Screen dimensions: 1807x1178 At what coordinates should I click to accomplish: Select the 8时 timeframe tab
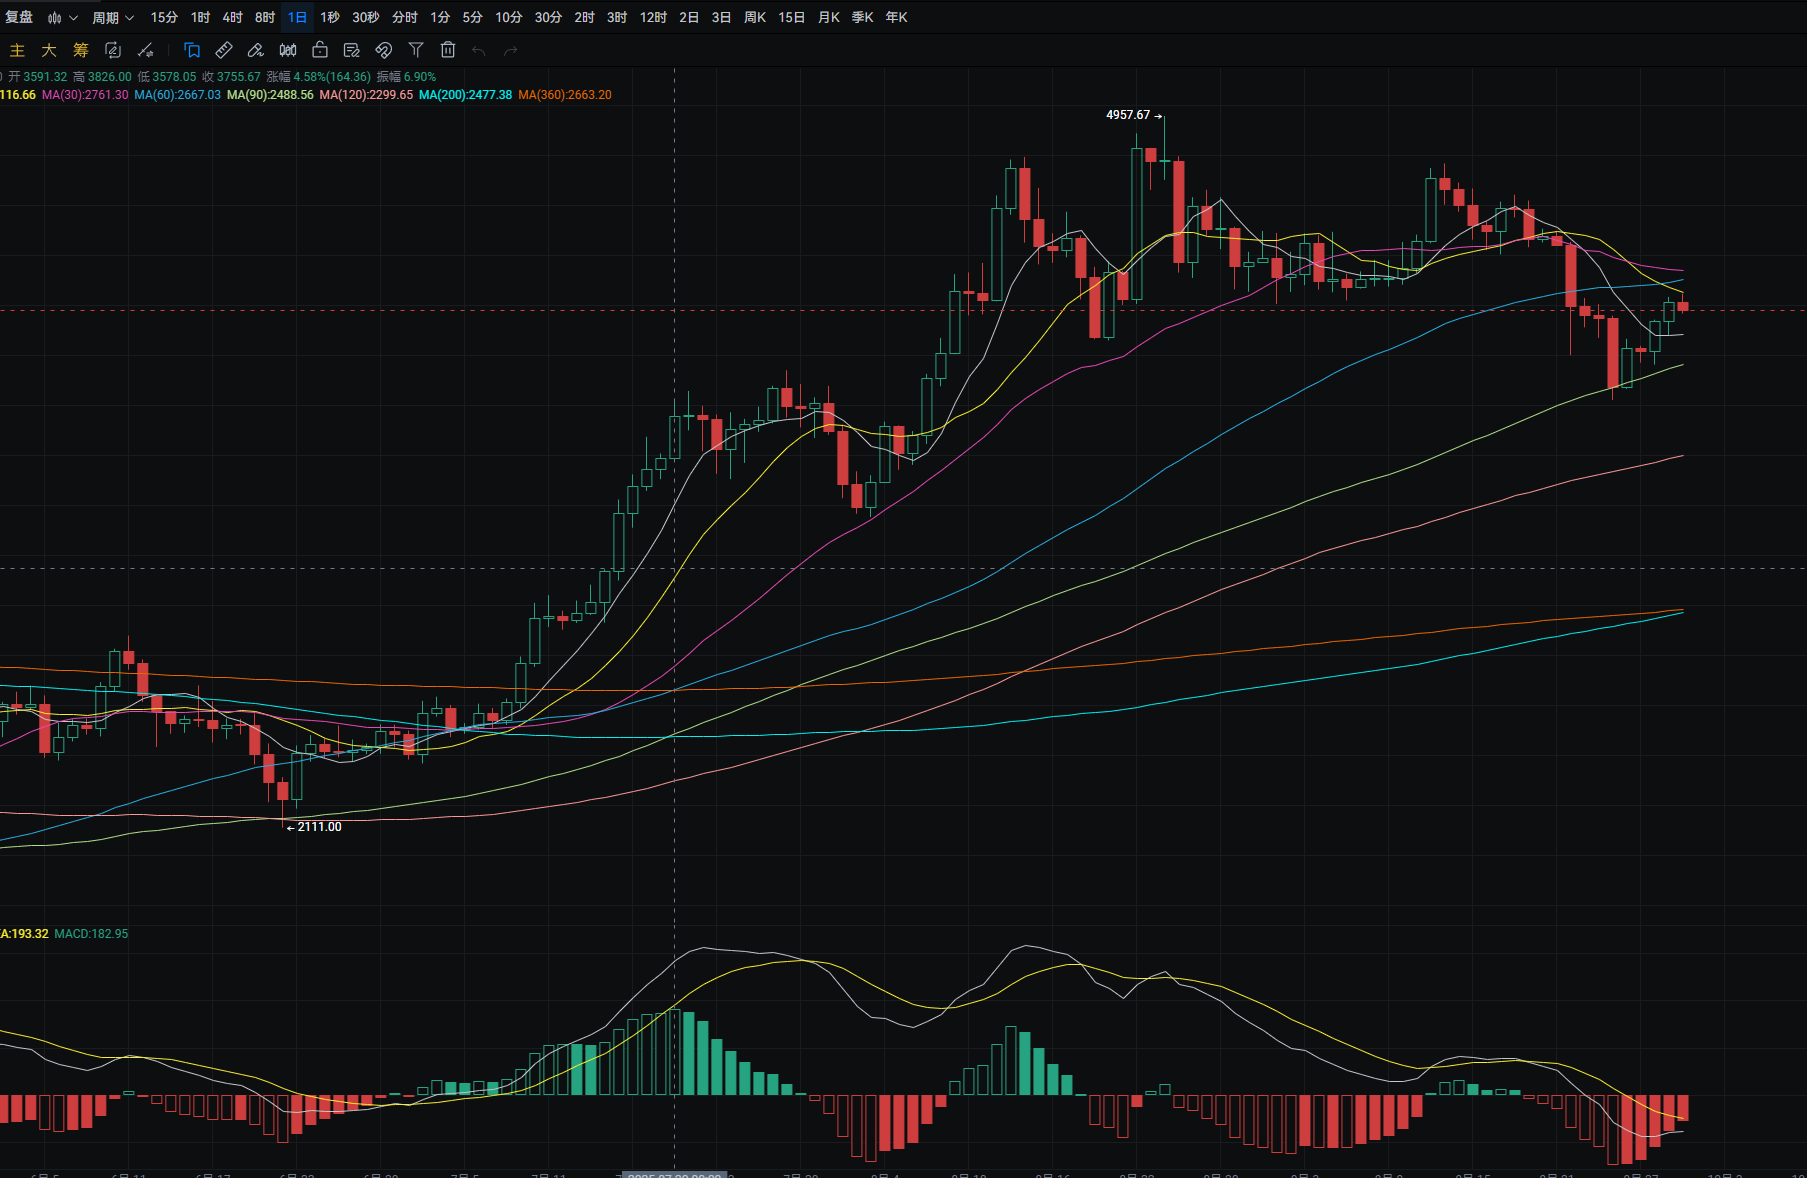coord(264,17)
